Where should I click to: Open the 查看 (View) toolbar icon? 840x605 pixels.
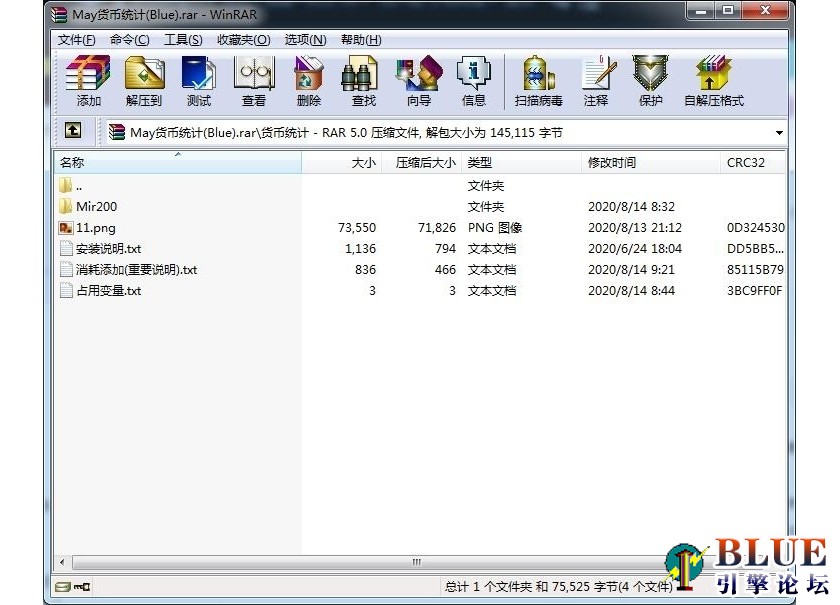[253, 81]
